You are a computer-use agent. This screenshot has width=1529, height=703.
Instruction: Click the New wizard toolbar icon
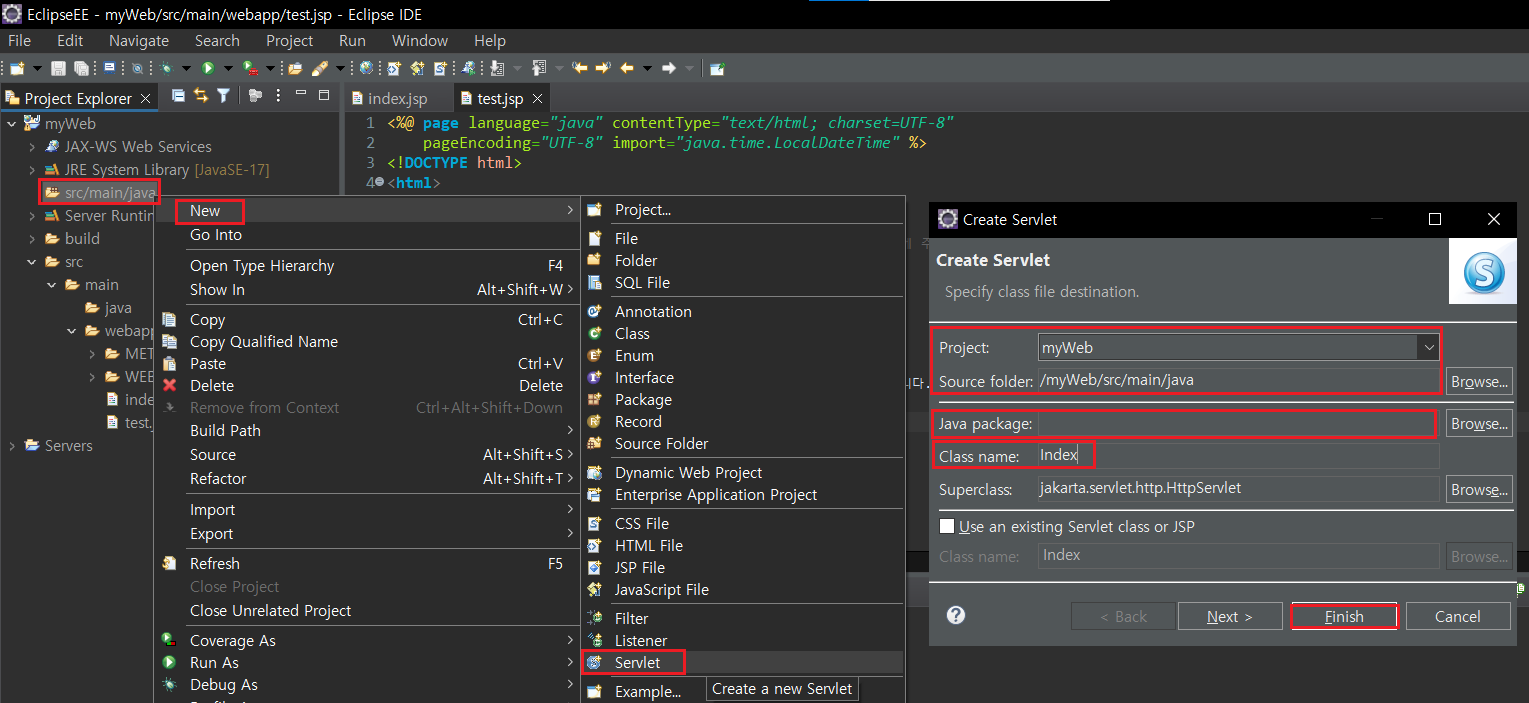(17, 68)
